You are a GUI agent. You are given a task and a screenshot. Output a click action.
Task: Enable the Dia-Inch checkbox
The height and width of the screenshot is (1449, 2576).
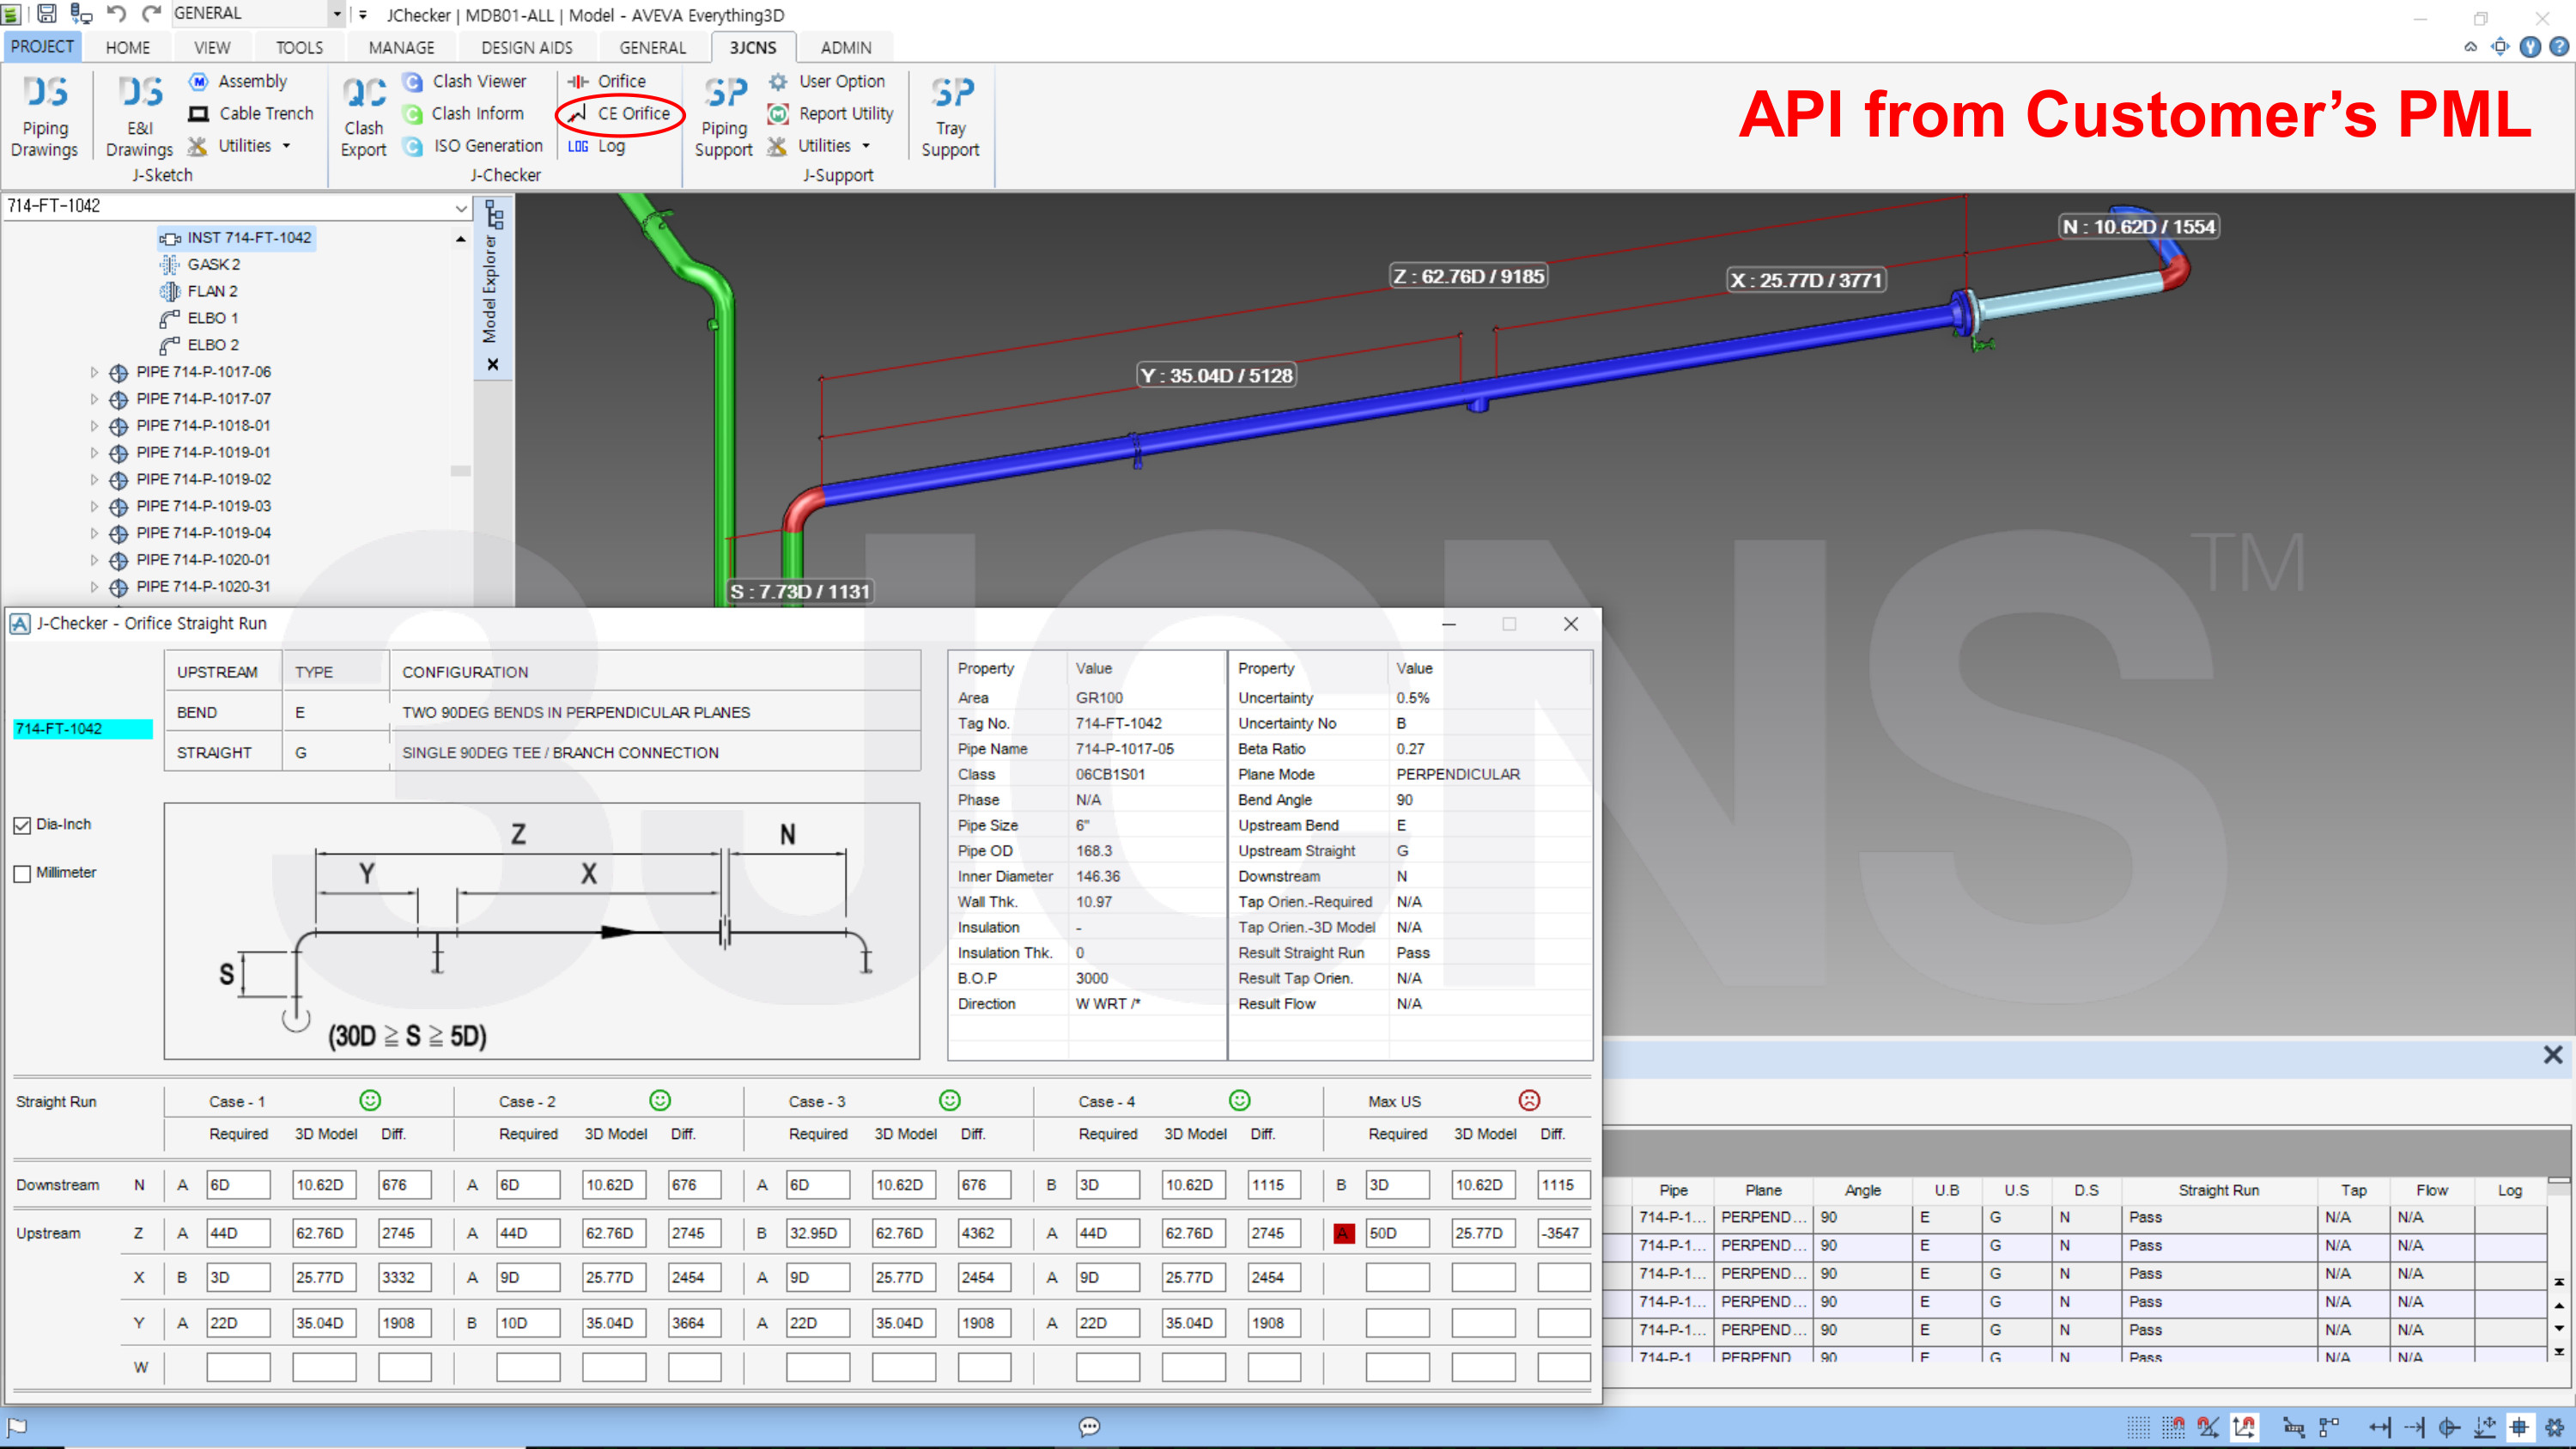point(22,825)
